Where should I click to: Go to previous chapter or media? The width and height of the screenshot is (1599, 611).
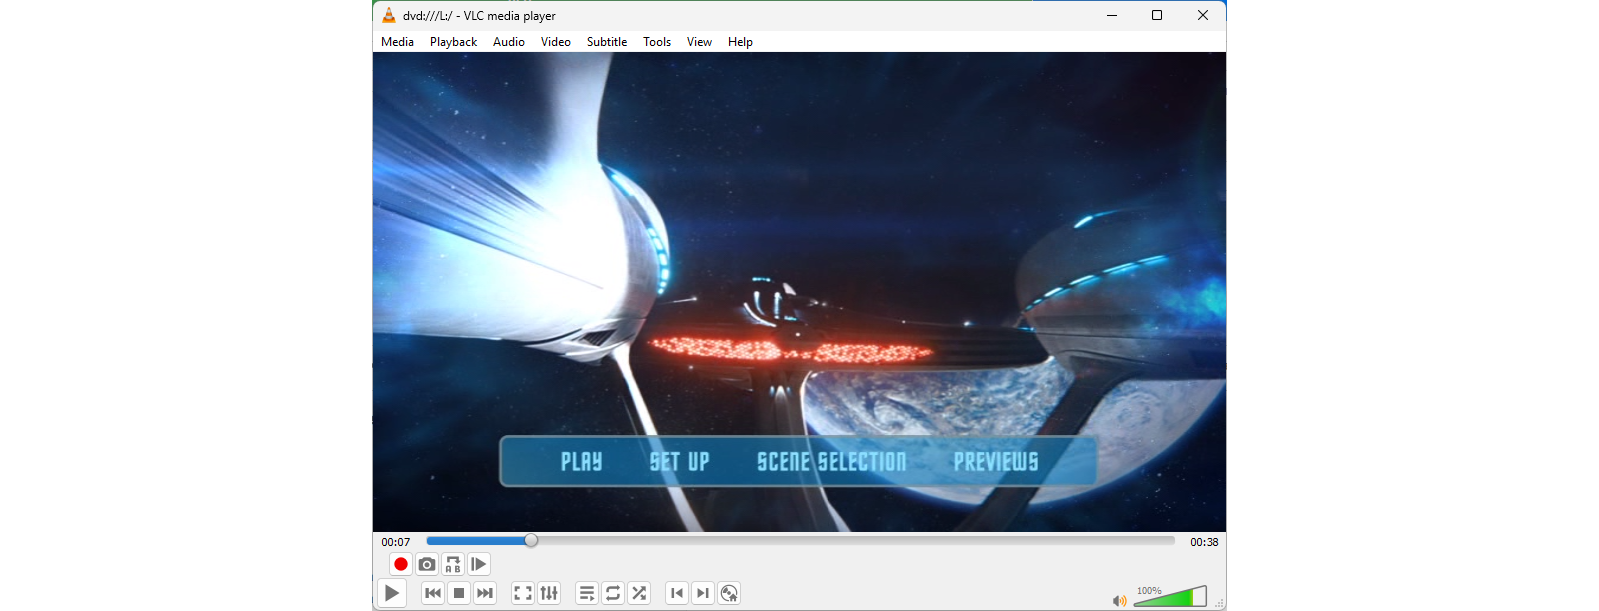point(433,593)
